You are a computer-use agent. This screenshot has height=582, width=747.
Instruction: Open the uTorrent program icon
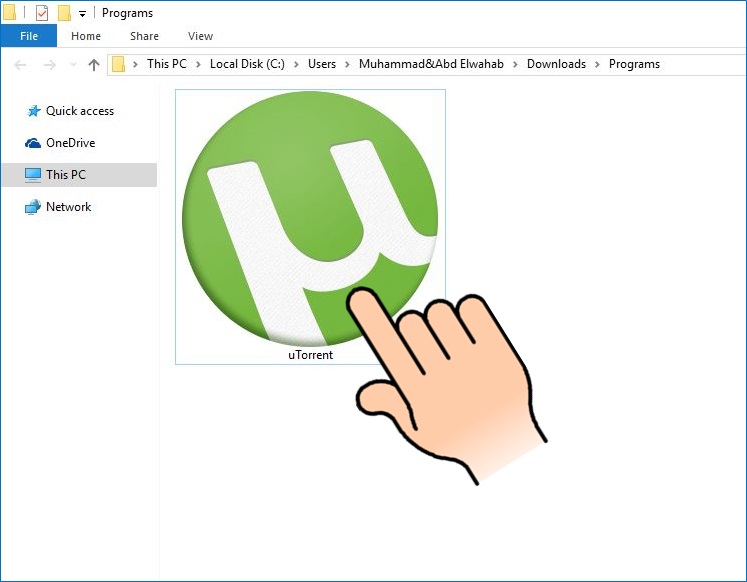[x=310, y=219]
